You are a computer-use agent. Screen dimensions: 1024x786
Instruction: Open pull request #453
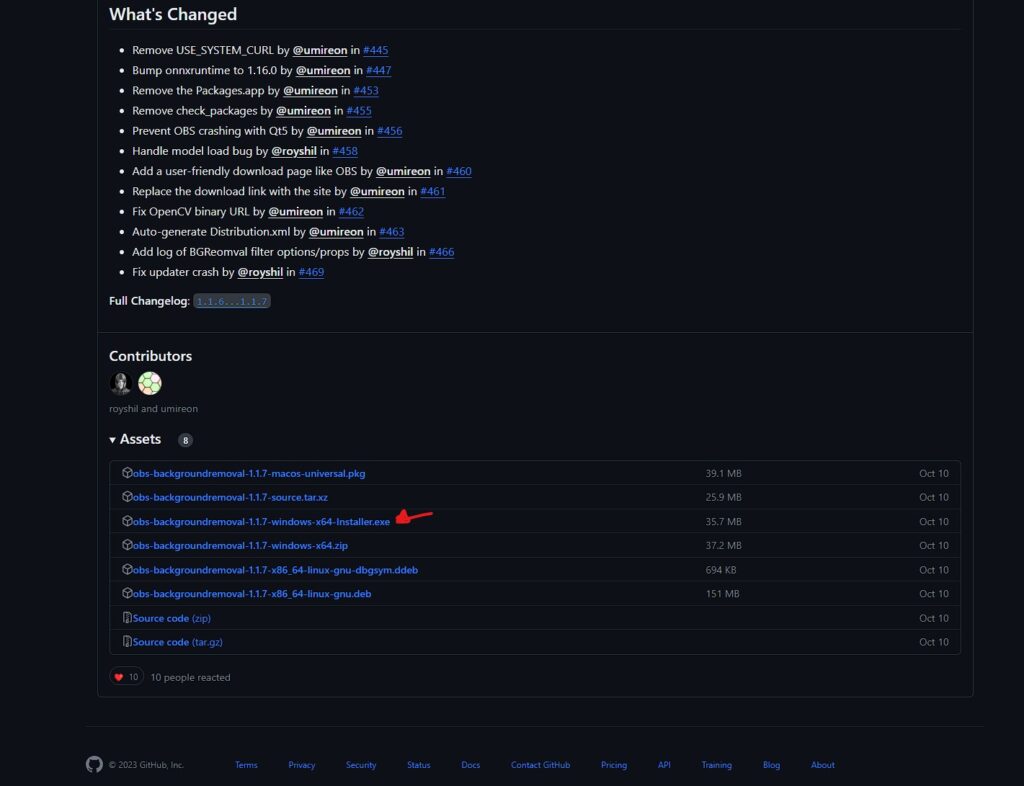(x=366, y=91)
